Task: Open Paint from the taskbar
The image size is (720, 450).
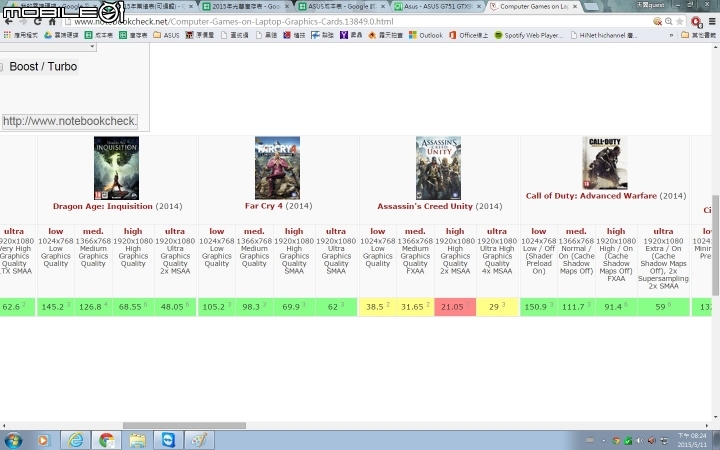Action: pos(199,440)
